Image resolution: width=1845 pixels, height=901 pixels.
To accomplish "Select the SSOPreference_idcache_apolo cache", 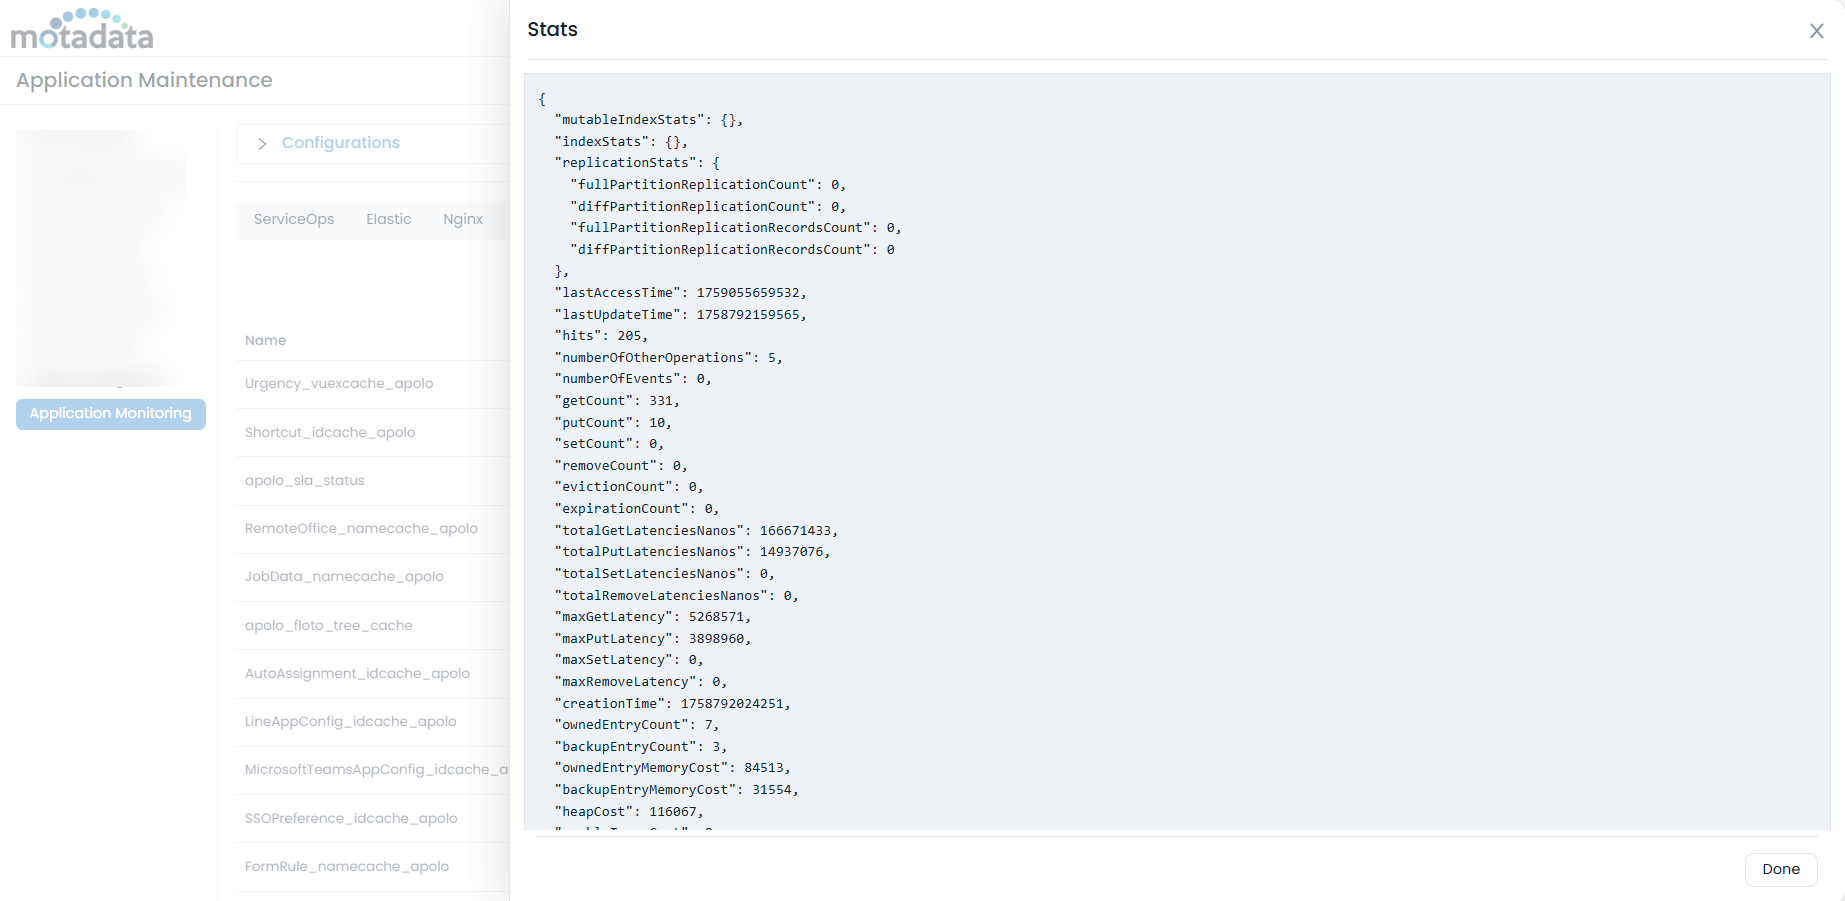I will coord(351,818).
